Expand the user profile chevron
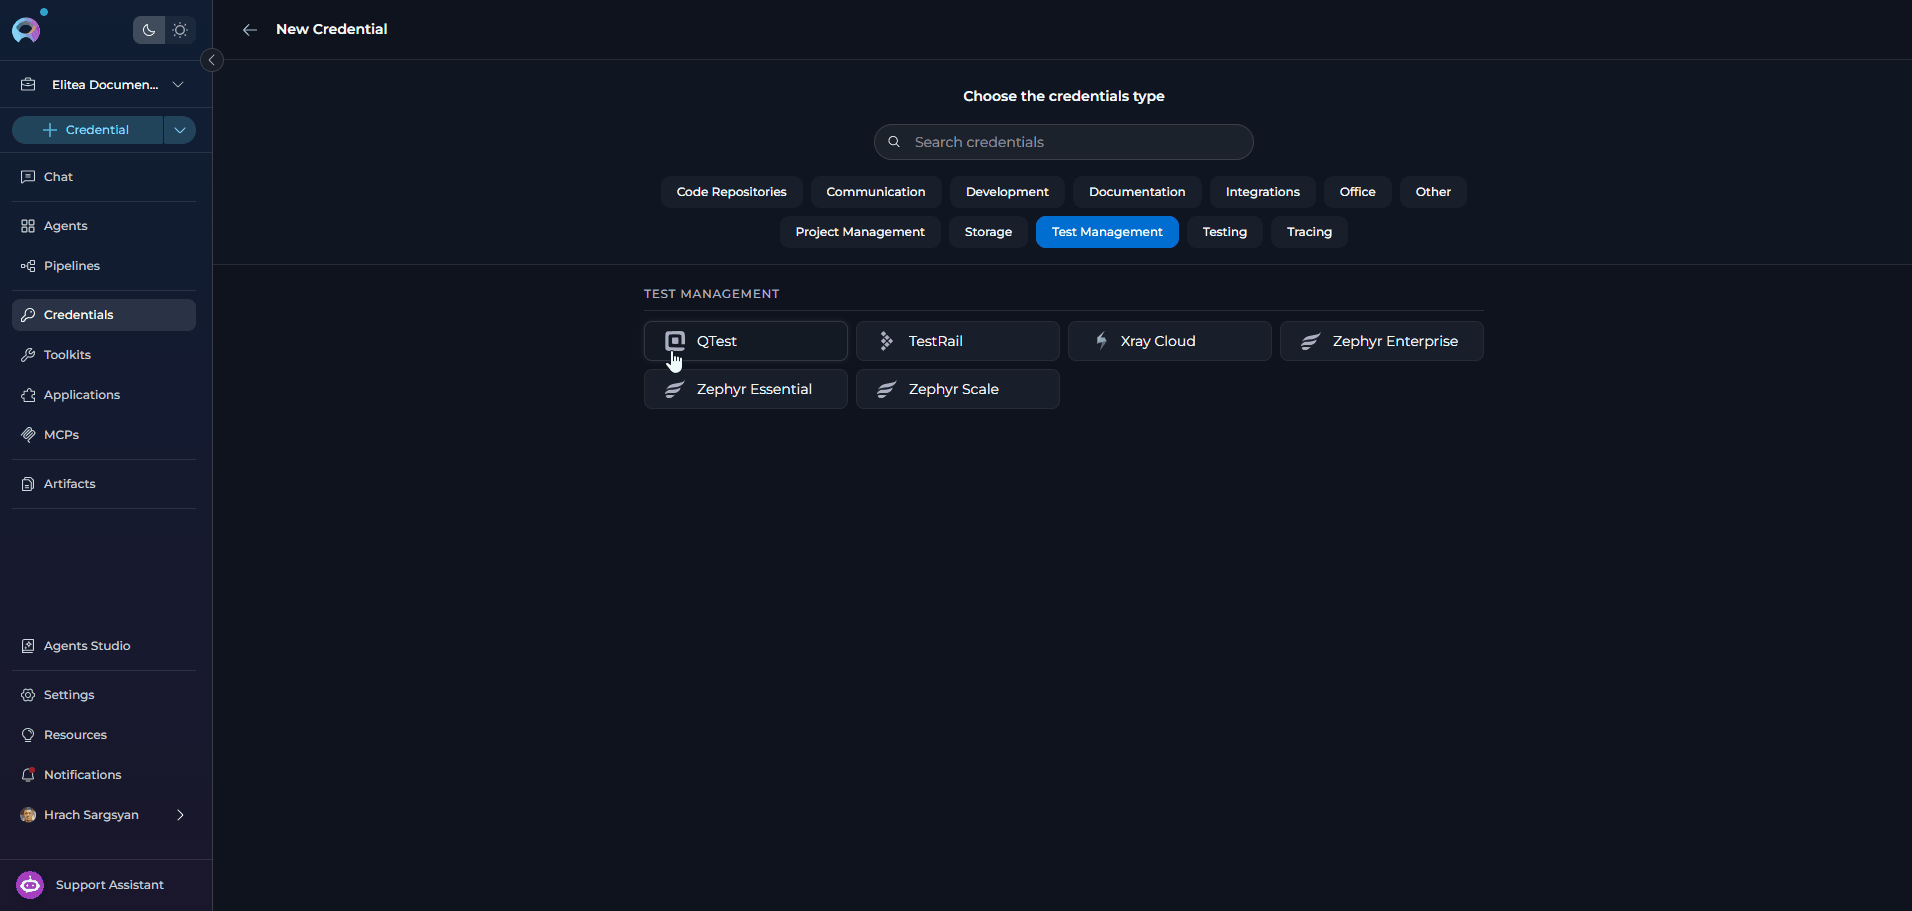The image size is (1912, 911). click(x=181, y=815)
